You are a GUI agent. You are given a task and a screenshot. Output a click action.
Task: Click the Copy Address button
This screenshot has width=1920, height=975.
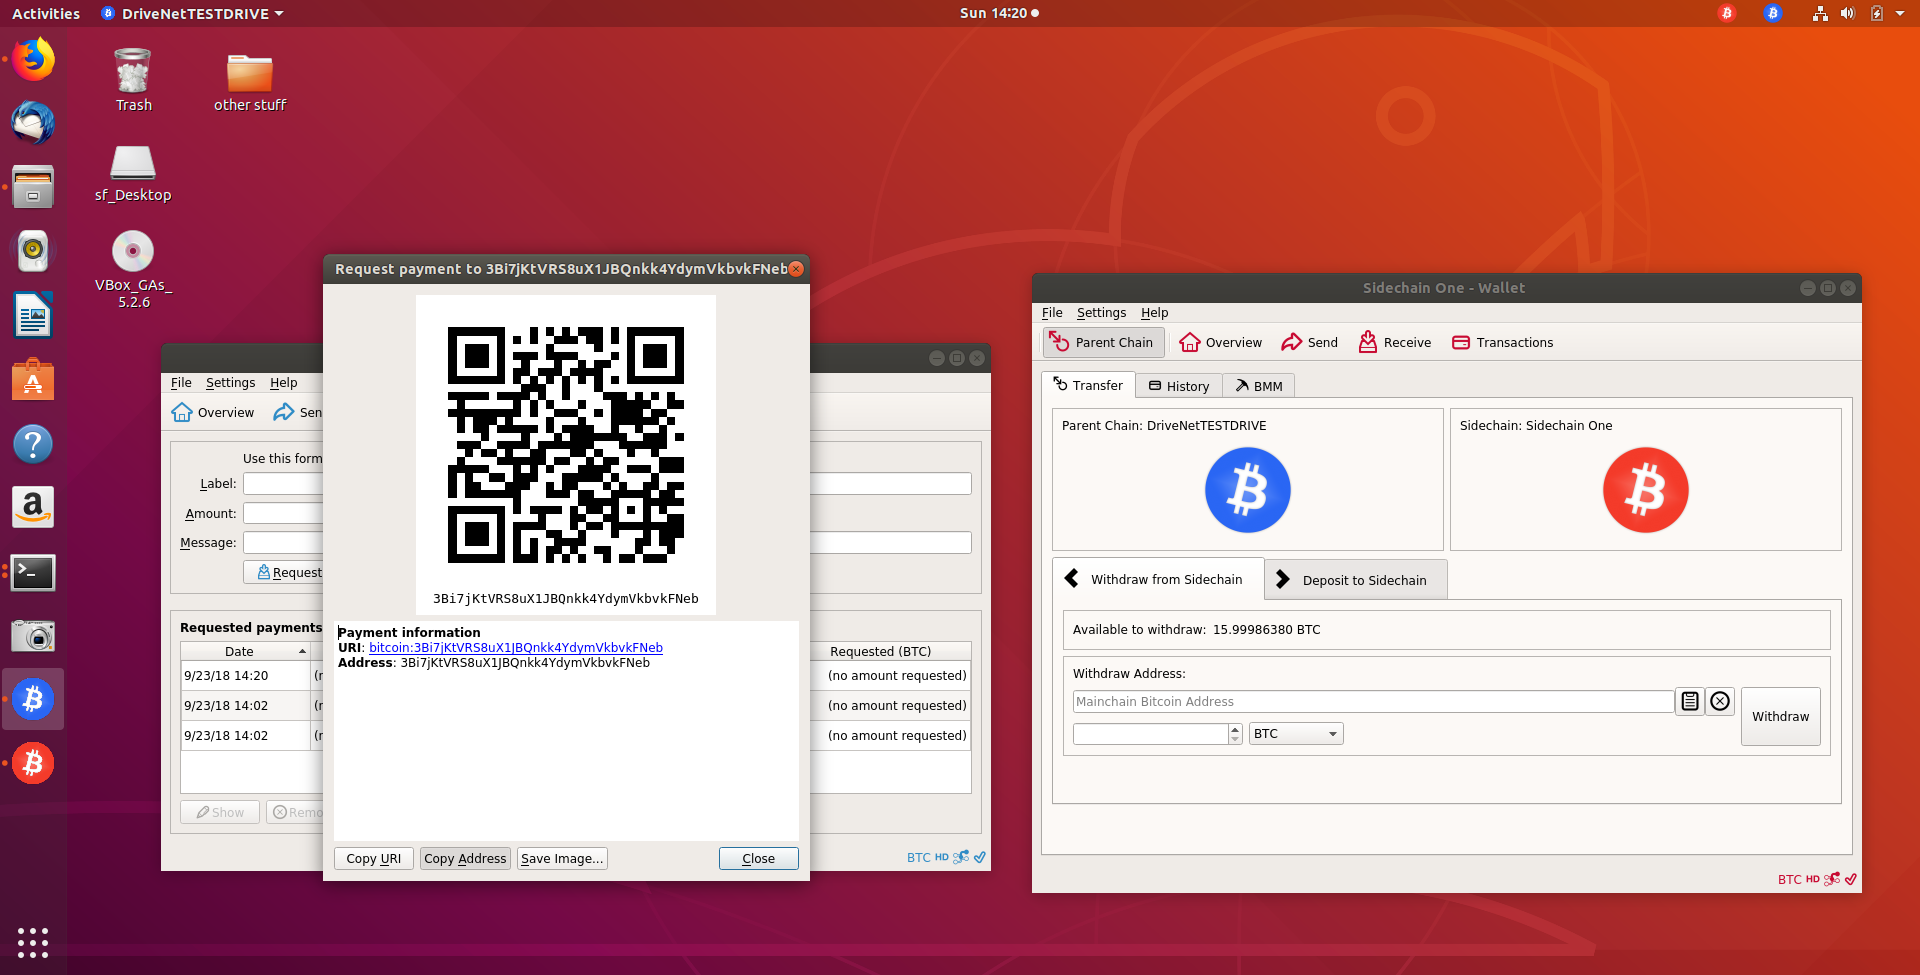pos(465,858)
